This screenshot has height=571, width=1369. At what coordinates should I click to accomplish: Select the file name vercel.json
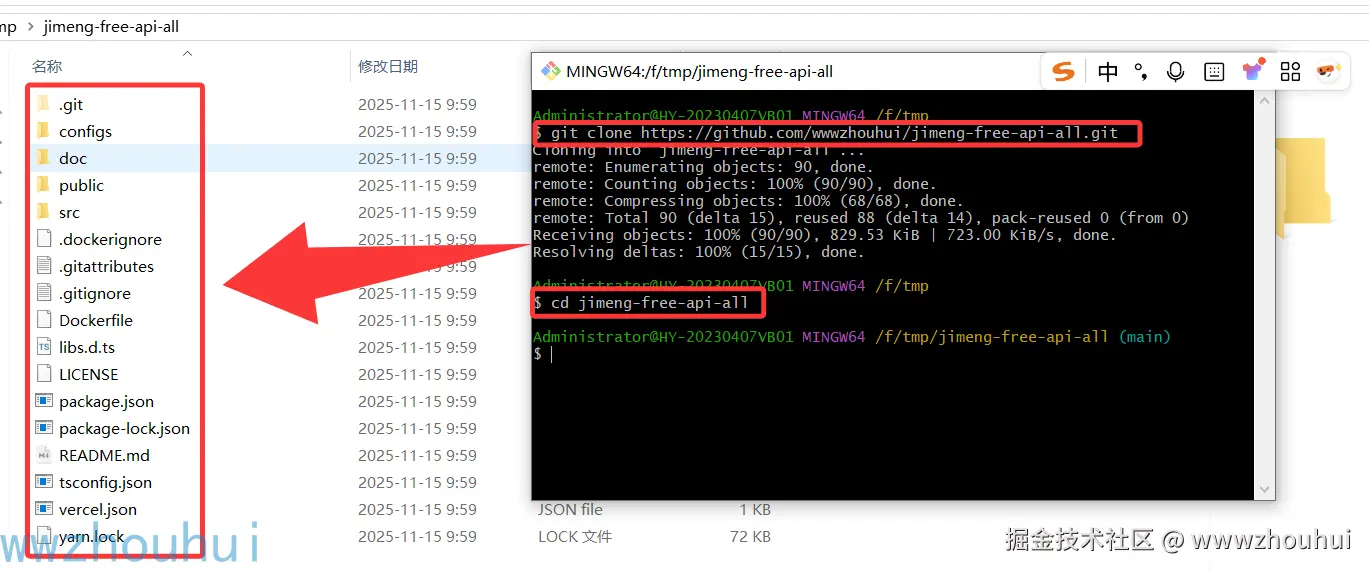click(98, 509)
